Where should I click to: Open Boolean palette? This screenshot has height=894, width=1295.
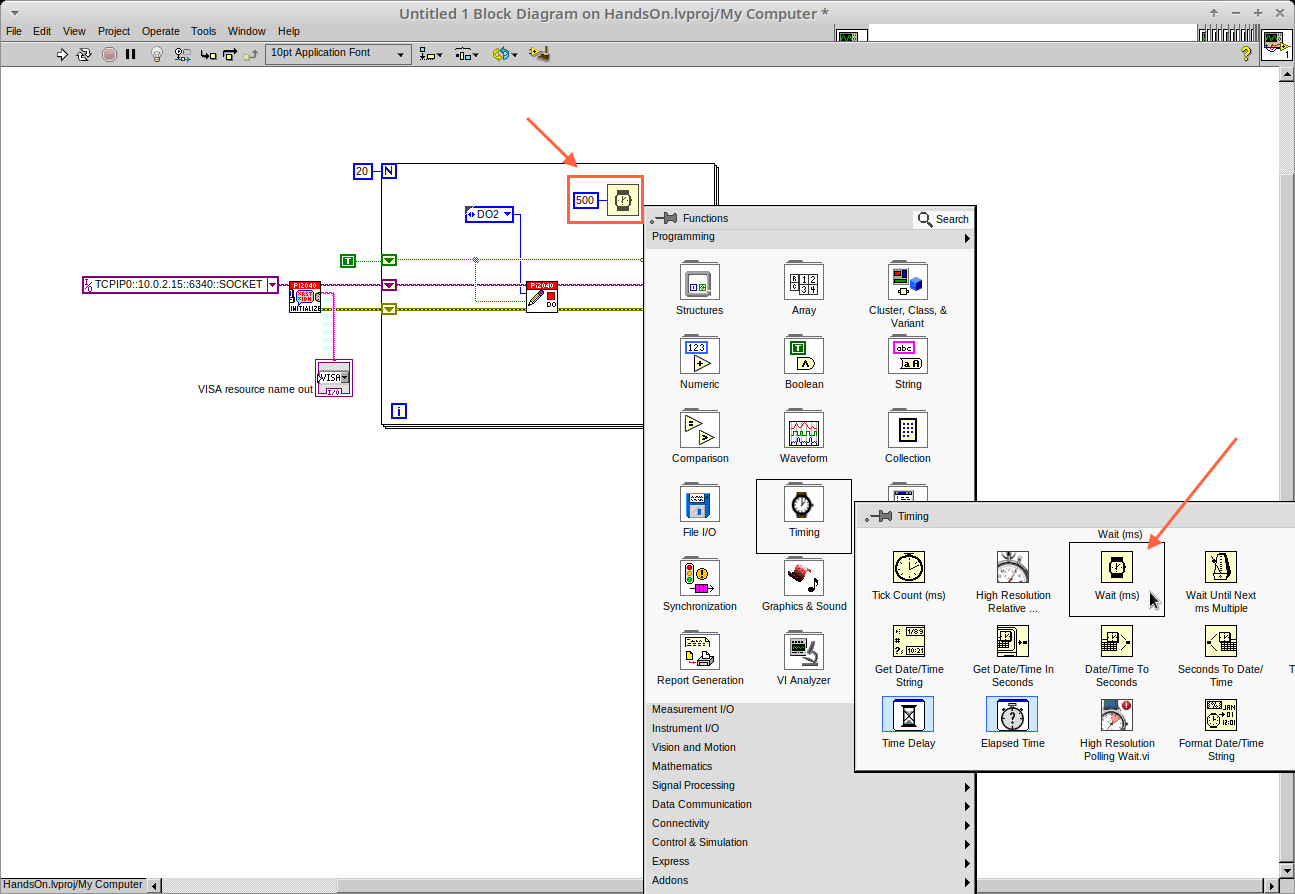pyautogui.click(x=804, y=363)
